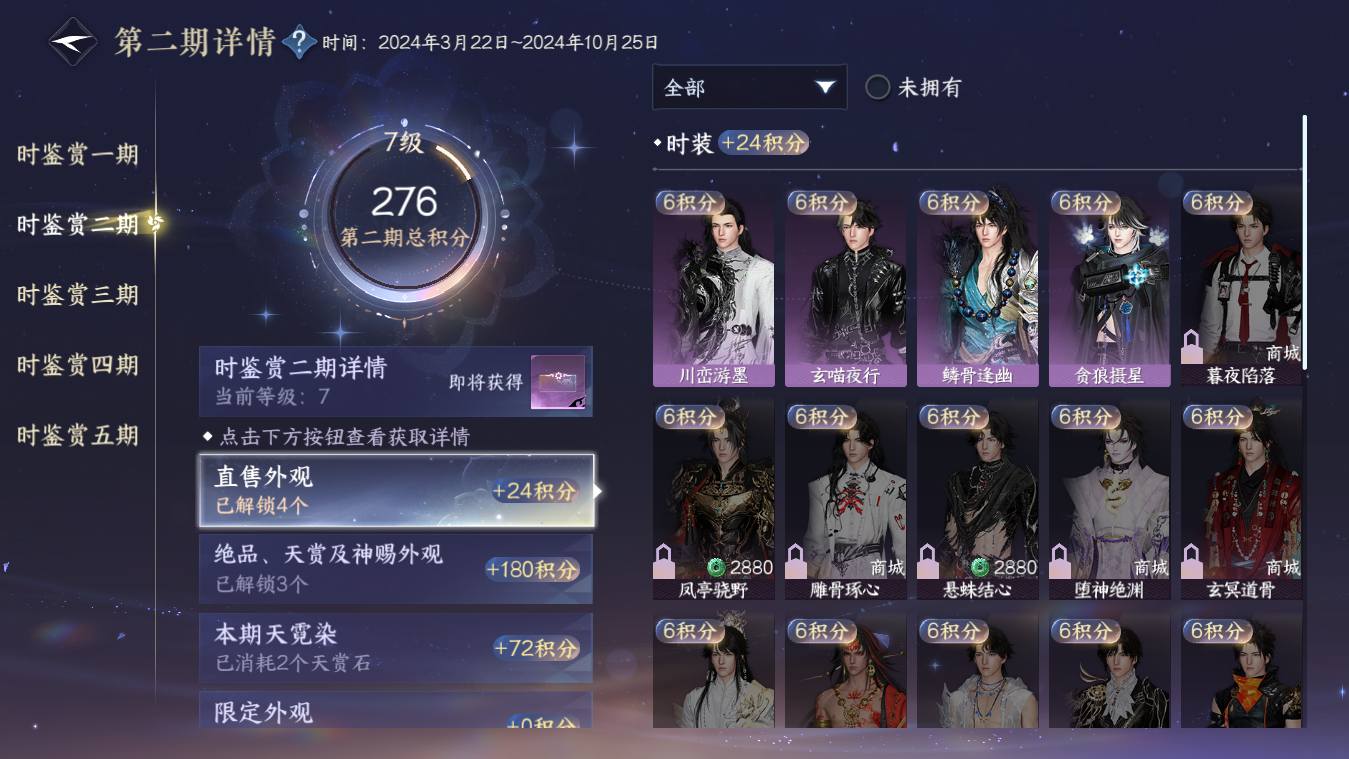The width and height of the screenshot is (1349, 759).
Task: Select the 川峦游墨 outfit thumbnail
Action: point(714,287)
